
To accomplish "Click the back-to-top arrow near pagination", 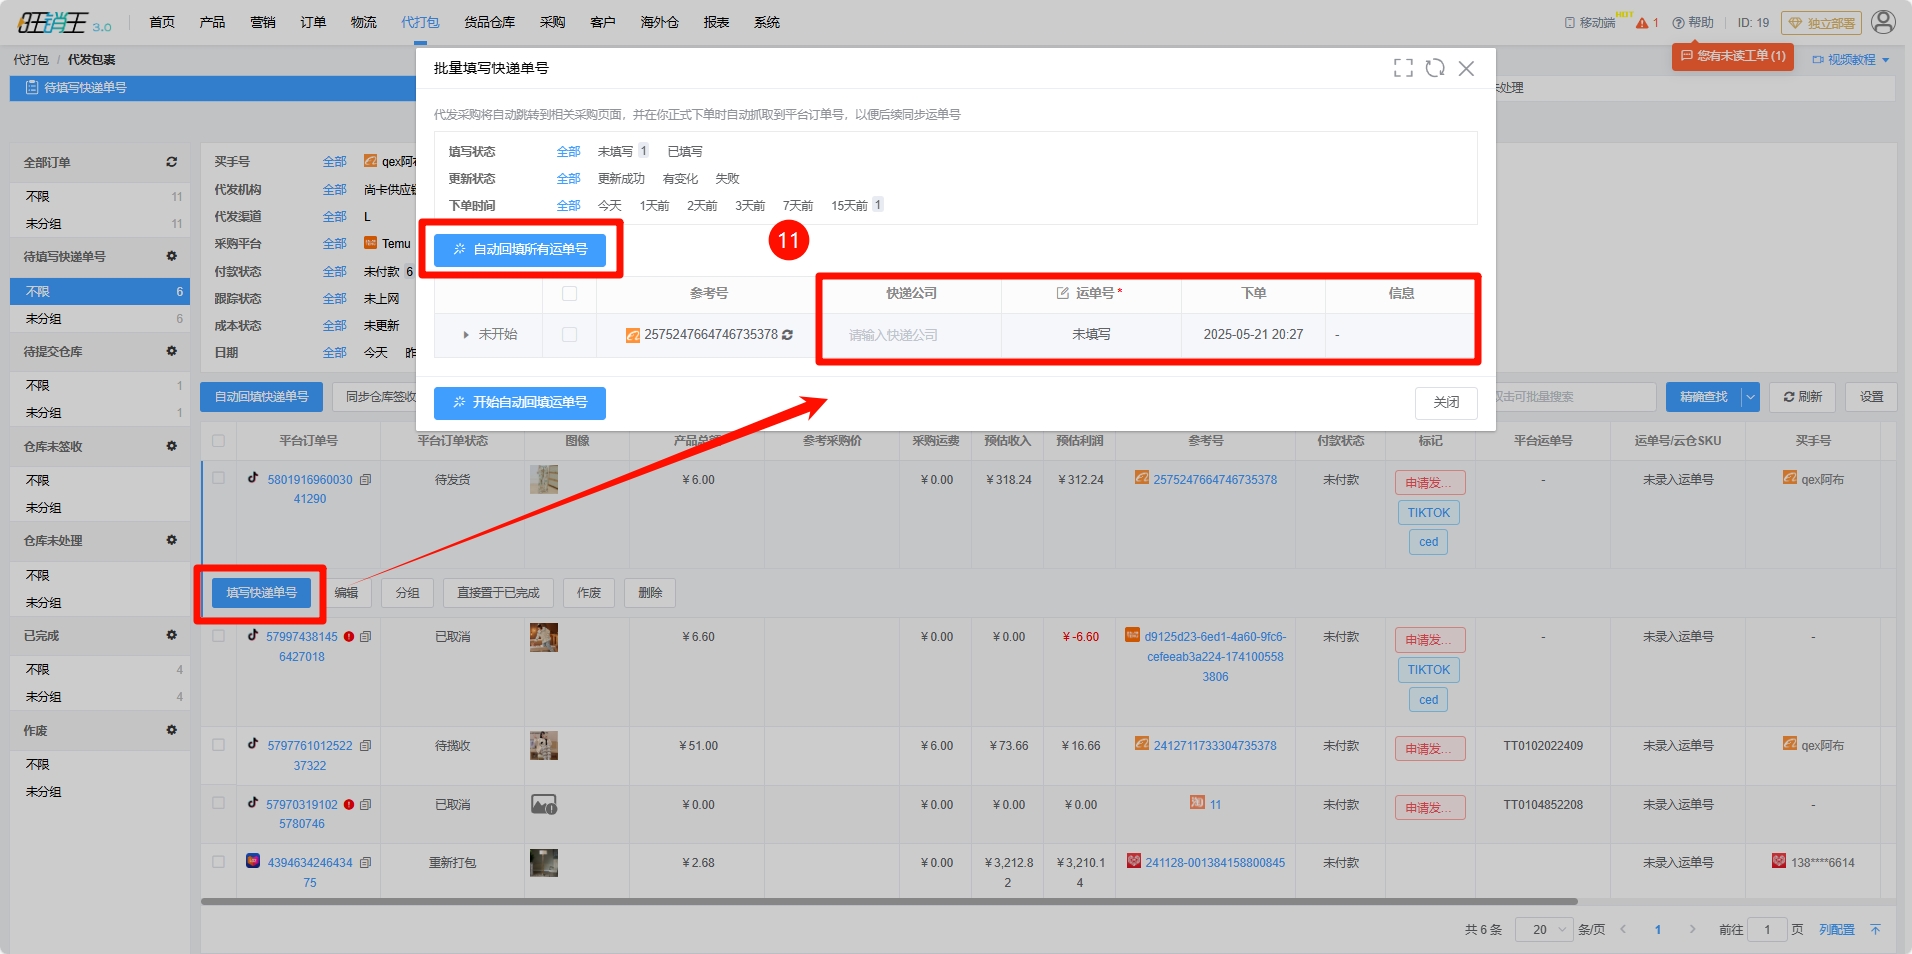I will [1875, 930].
